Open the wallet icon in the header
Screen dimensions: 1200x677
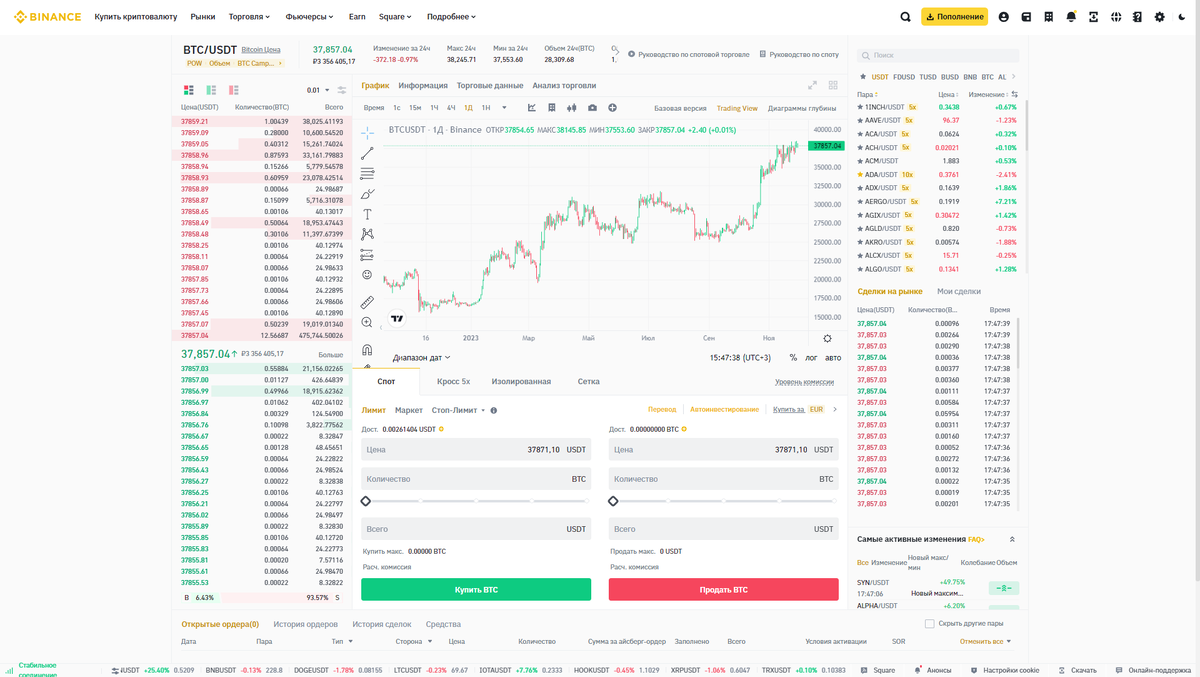(1026, 17)
